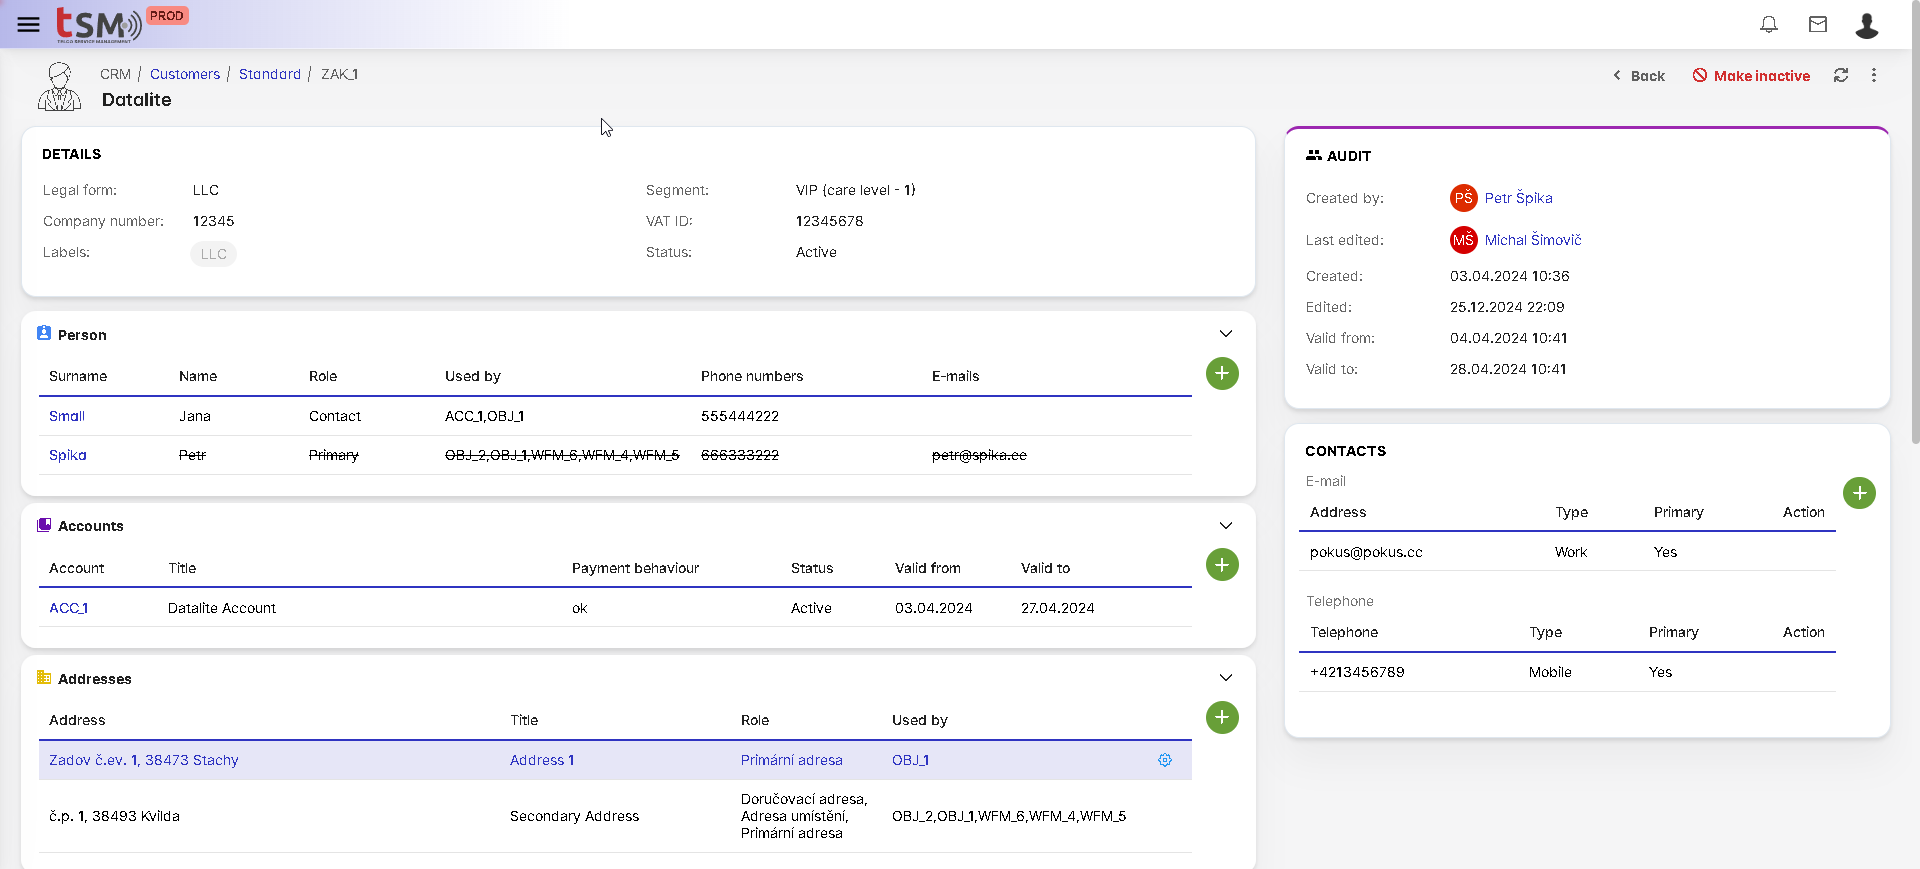Add a new account with plus button

(x=1221, y=565)
